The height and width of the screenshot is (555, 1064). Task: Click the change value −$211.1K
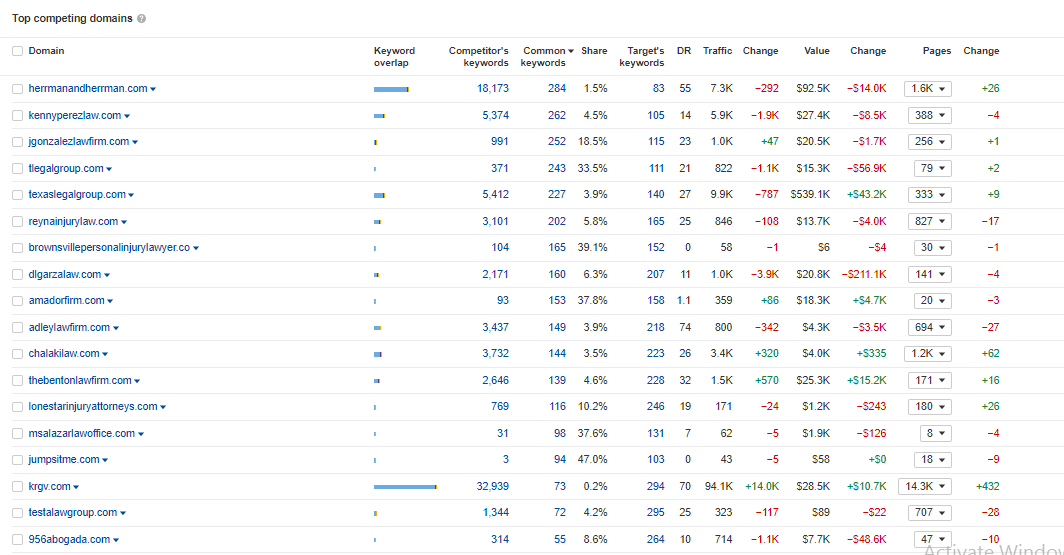[x=864, y=274]
